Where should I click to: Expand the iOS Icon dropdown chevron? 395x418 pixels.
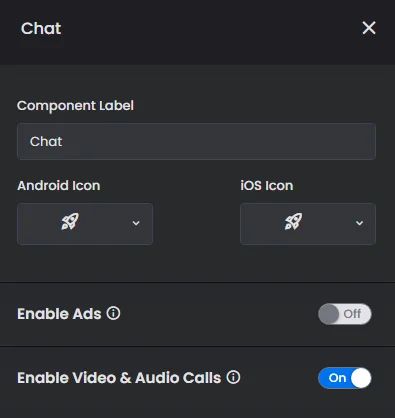(x=359, y=223)
